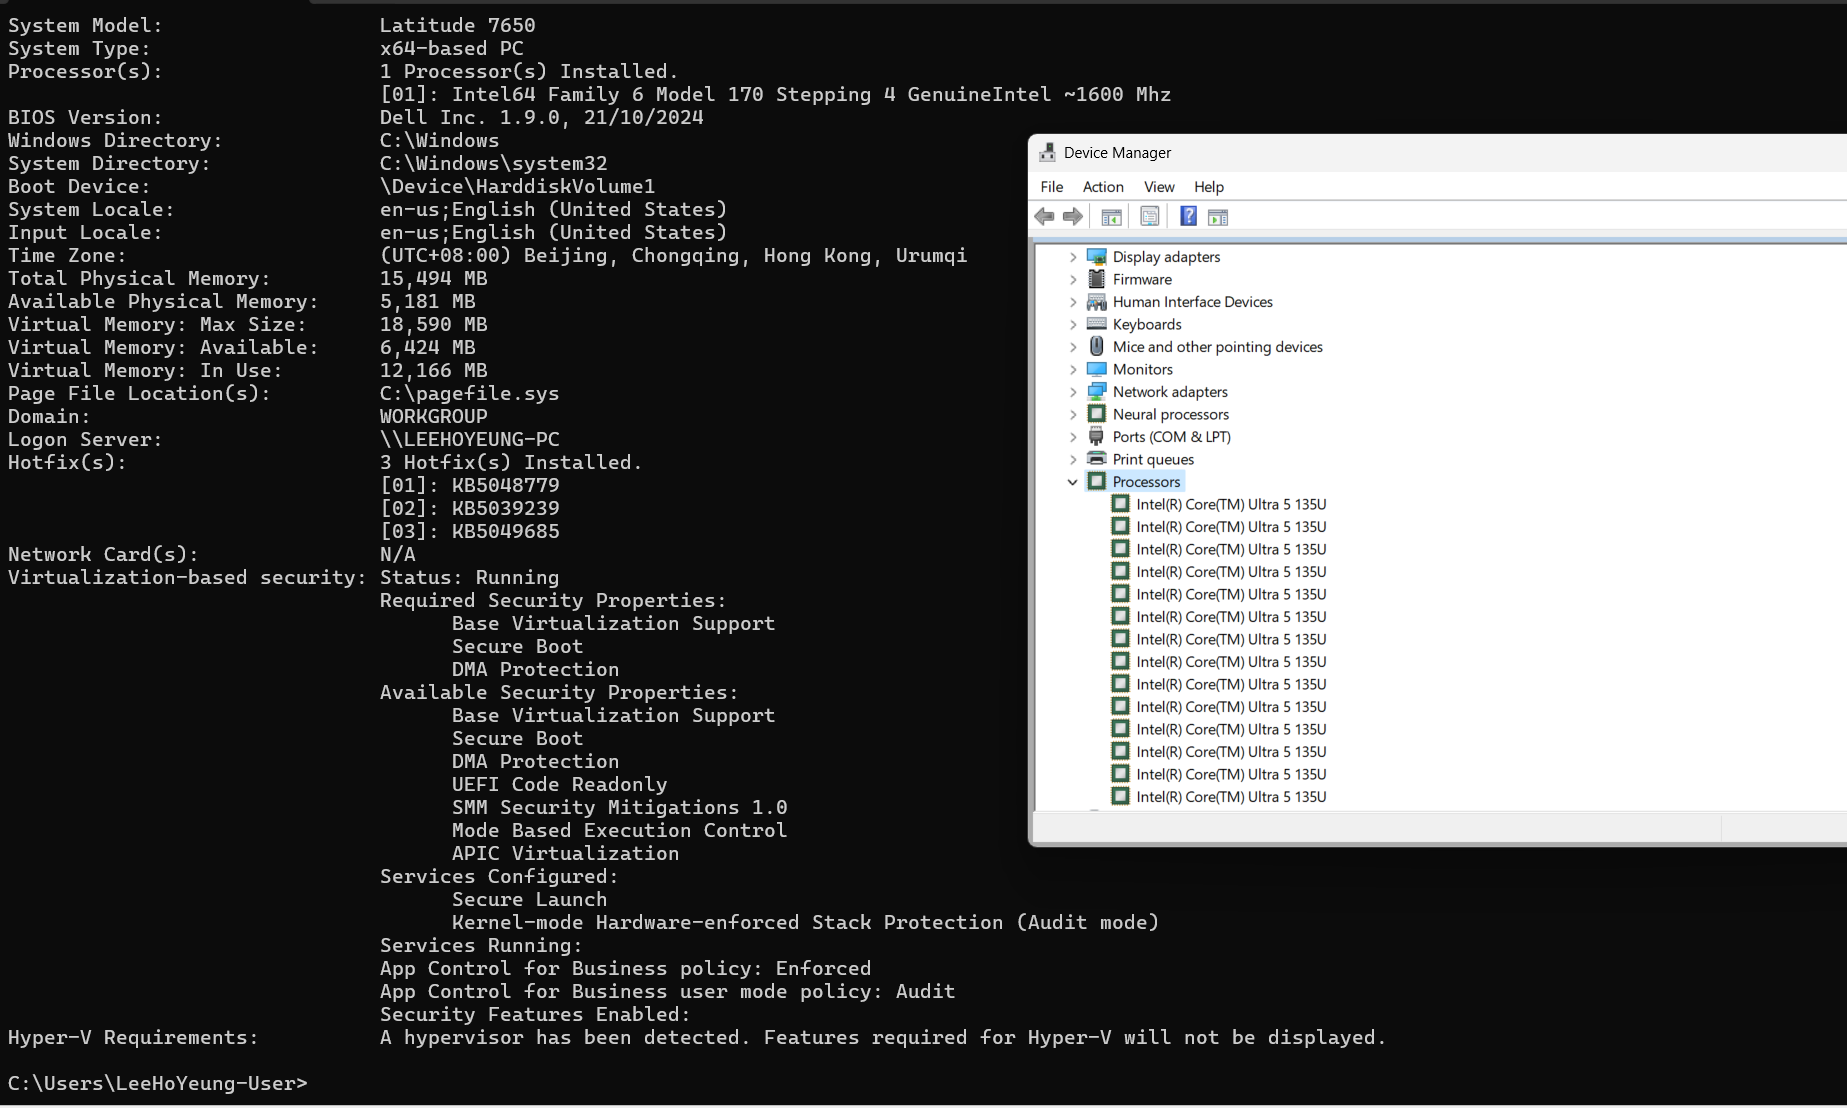Open the Action menu
1847x1108 pixels.
click(x=1101, y=187)
